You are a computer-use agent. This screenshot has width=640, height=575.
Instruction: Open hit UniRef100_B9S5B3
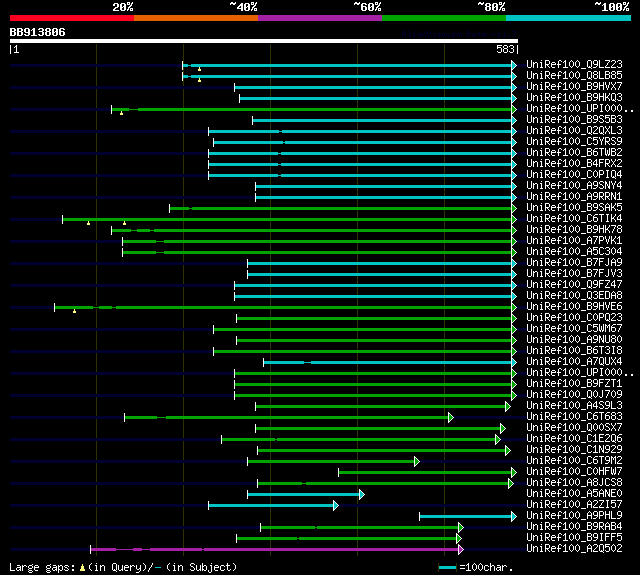pyautogui.click(x=574, y=119)
